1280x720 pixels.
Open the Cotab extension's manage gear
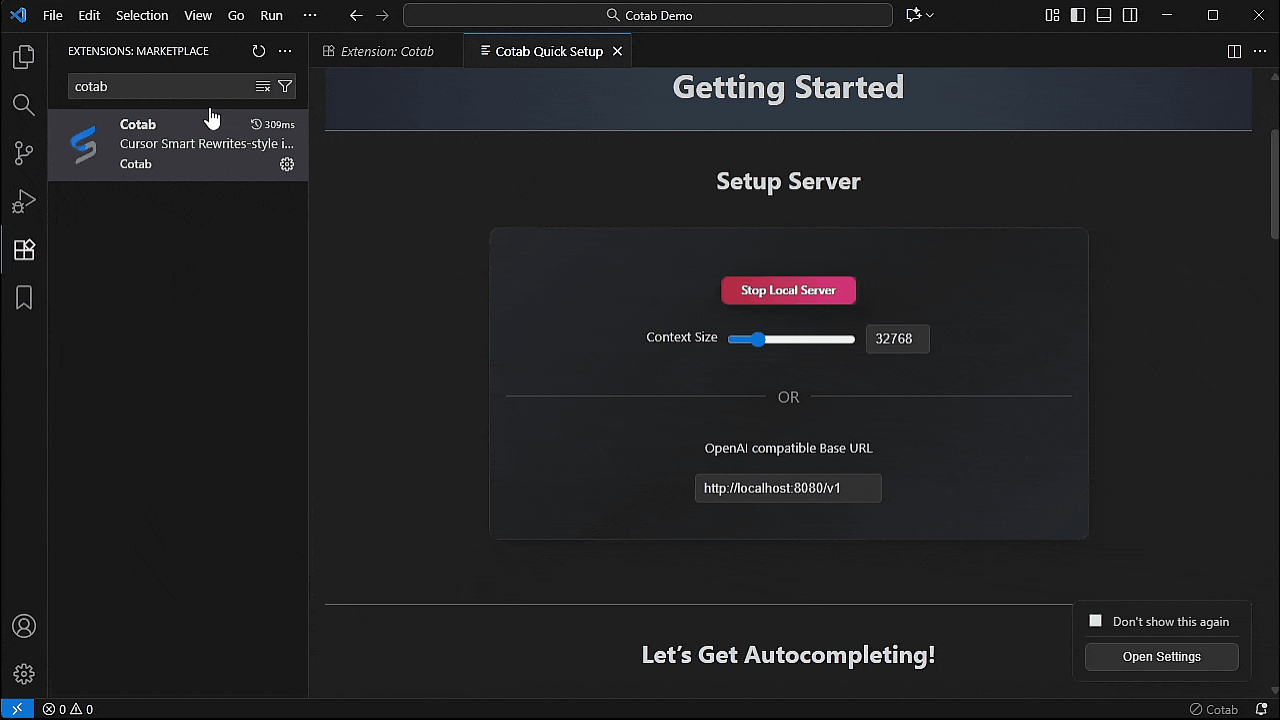coord(287,164)
